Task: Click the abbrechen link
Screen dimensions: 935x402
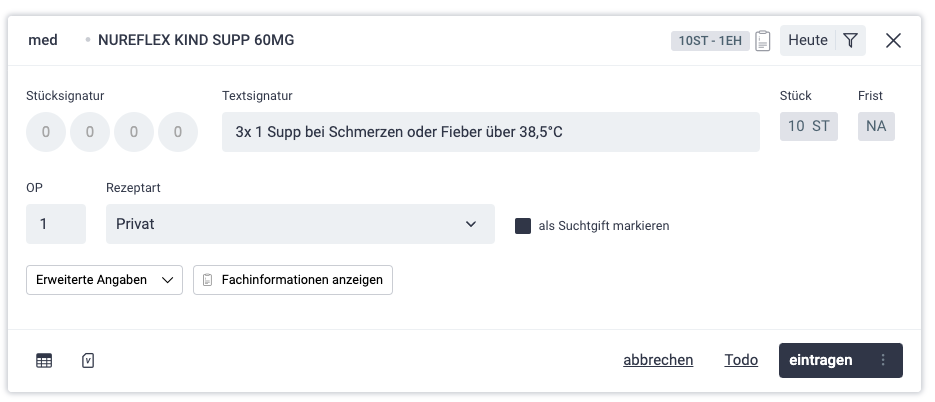Action: 658,360
